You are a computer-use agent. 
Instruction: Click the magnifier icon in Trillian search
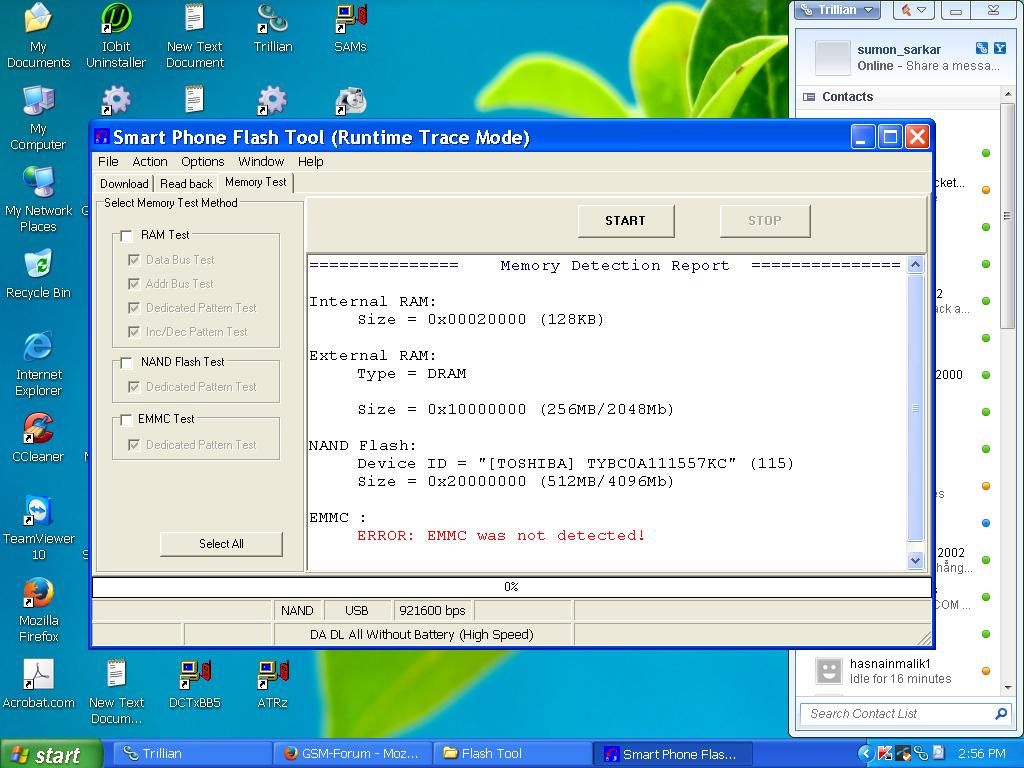point(1000,714)
